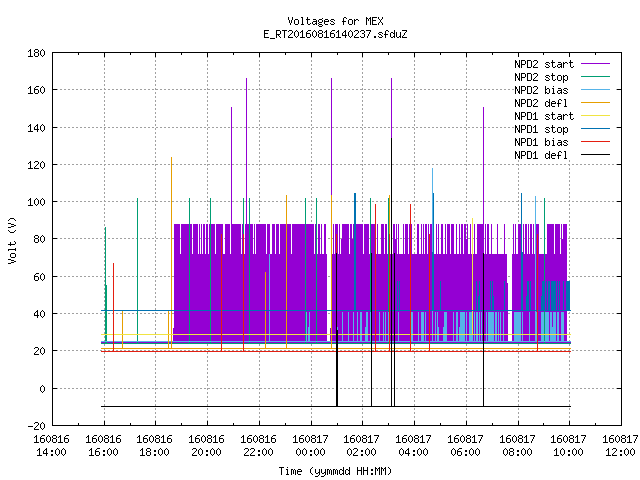Click the green line sample beside NPD2 stop
This screenshot has height=480, width=640.
click(x=595, y=77)
